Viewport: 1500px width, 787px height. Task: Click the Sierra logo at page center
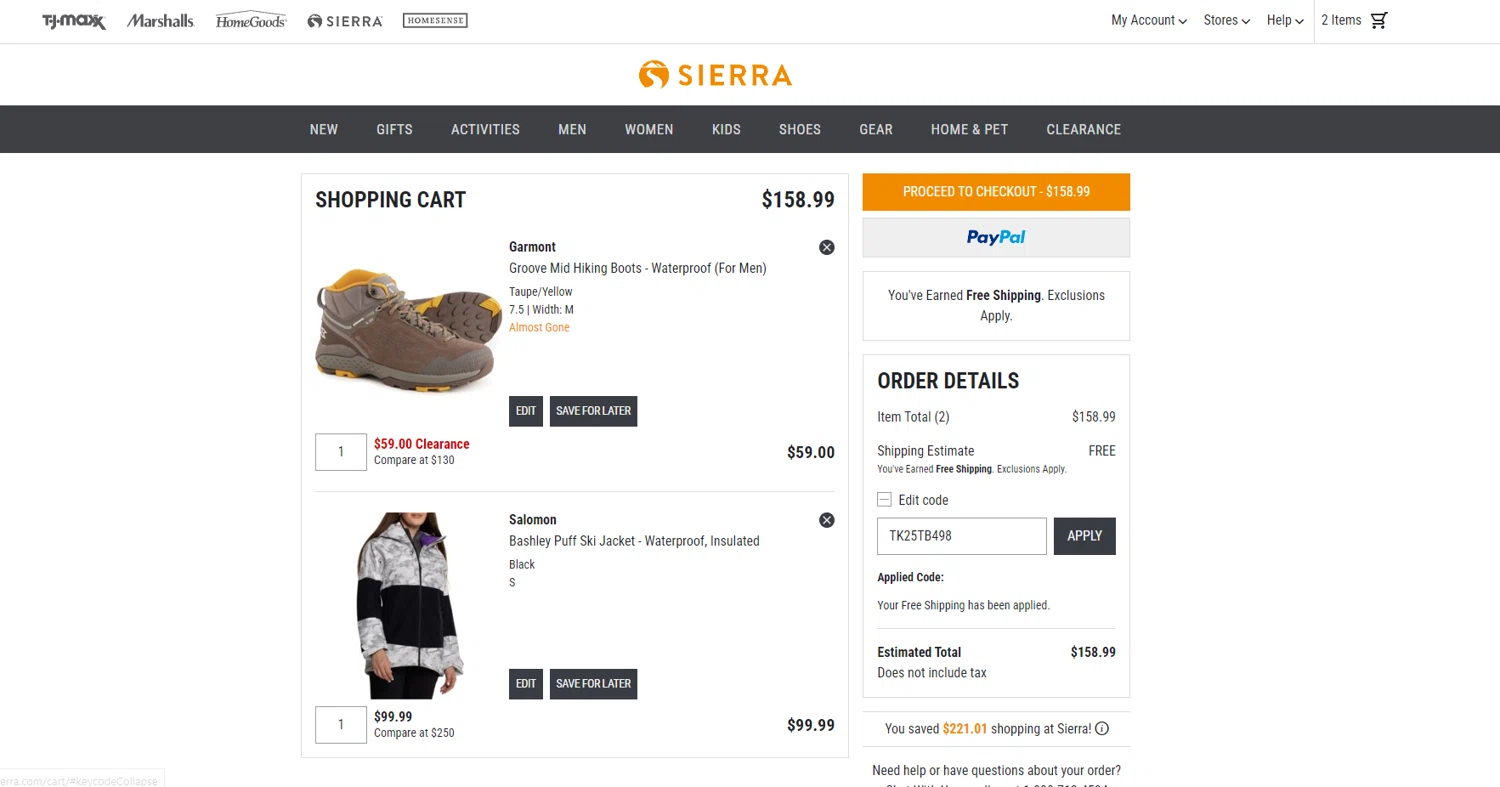pos(715,75)
